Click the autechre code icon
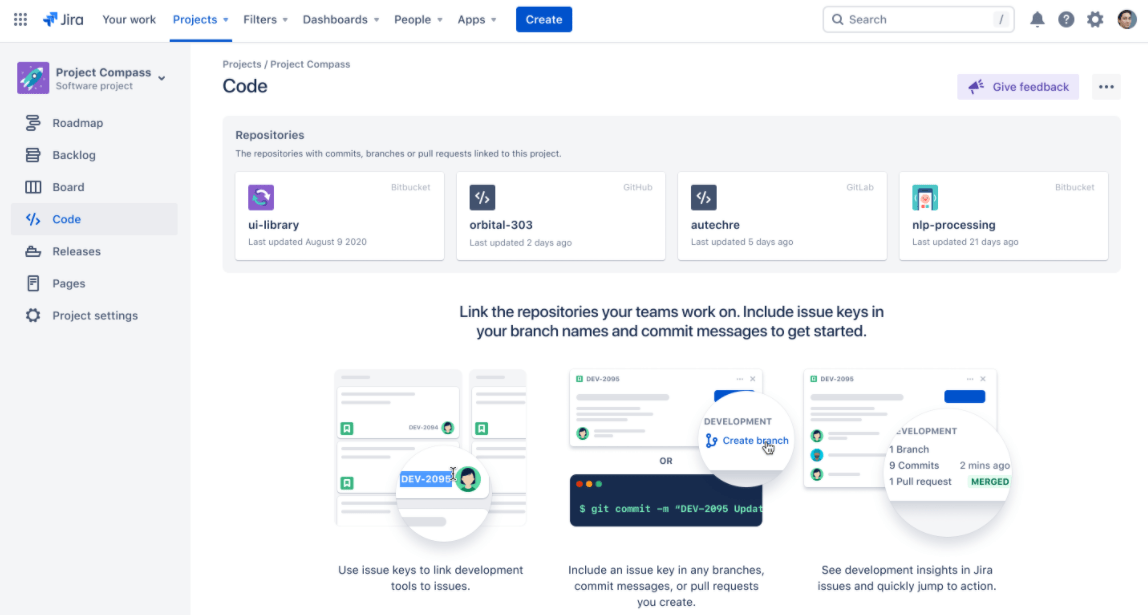This screenshot has width=1148, height=615. 704,198
